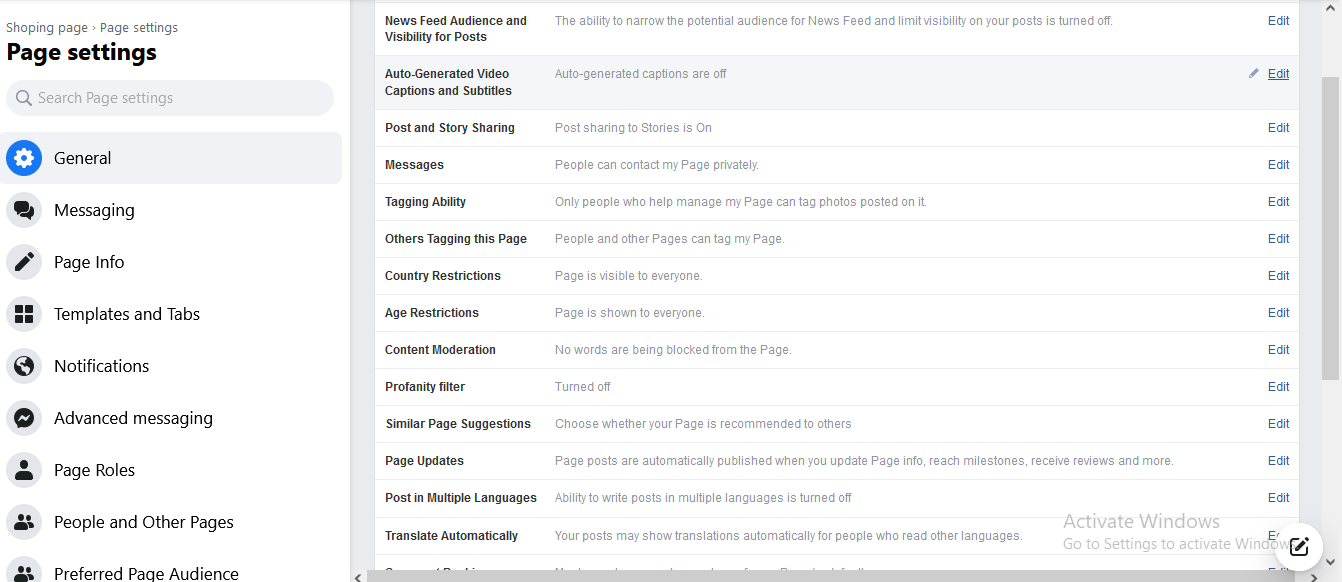Click the Search Page settings field

point(170,97)
